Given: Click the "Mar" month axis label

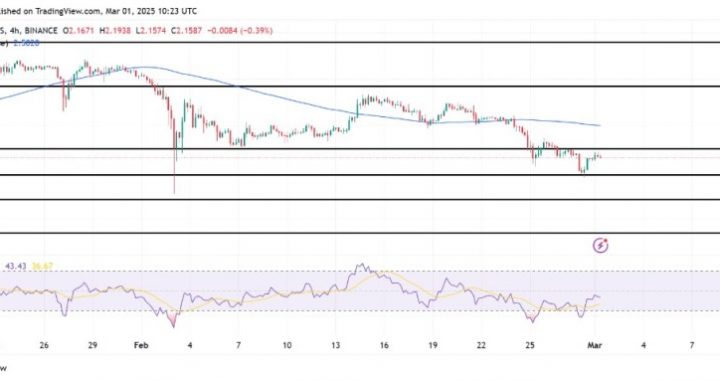Looking at the screenshot, I should coord(595,345).
